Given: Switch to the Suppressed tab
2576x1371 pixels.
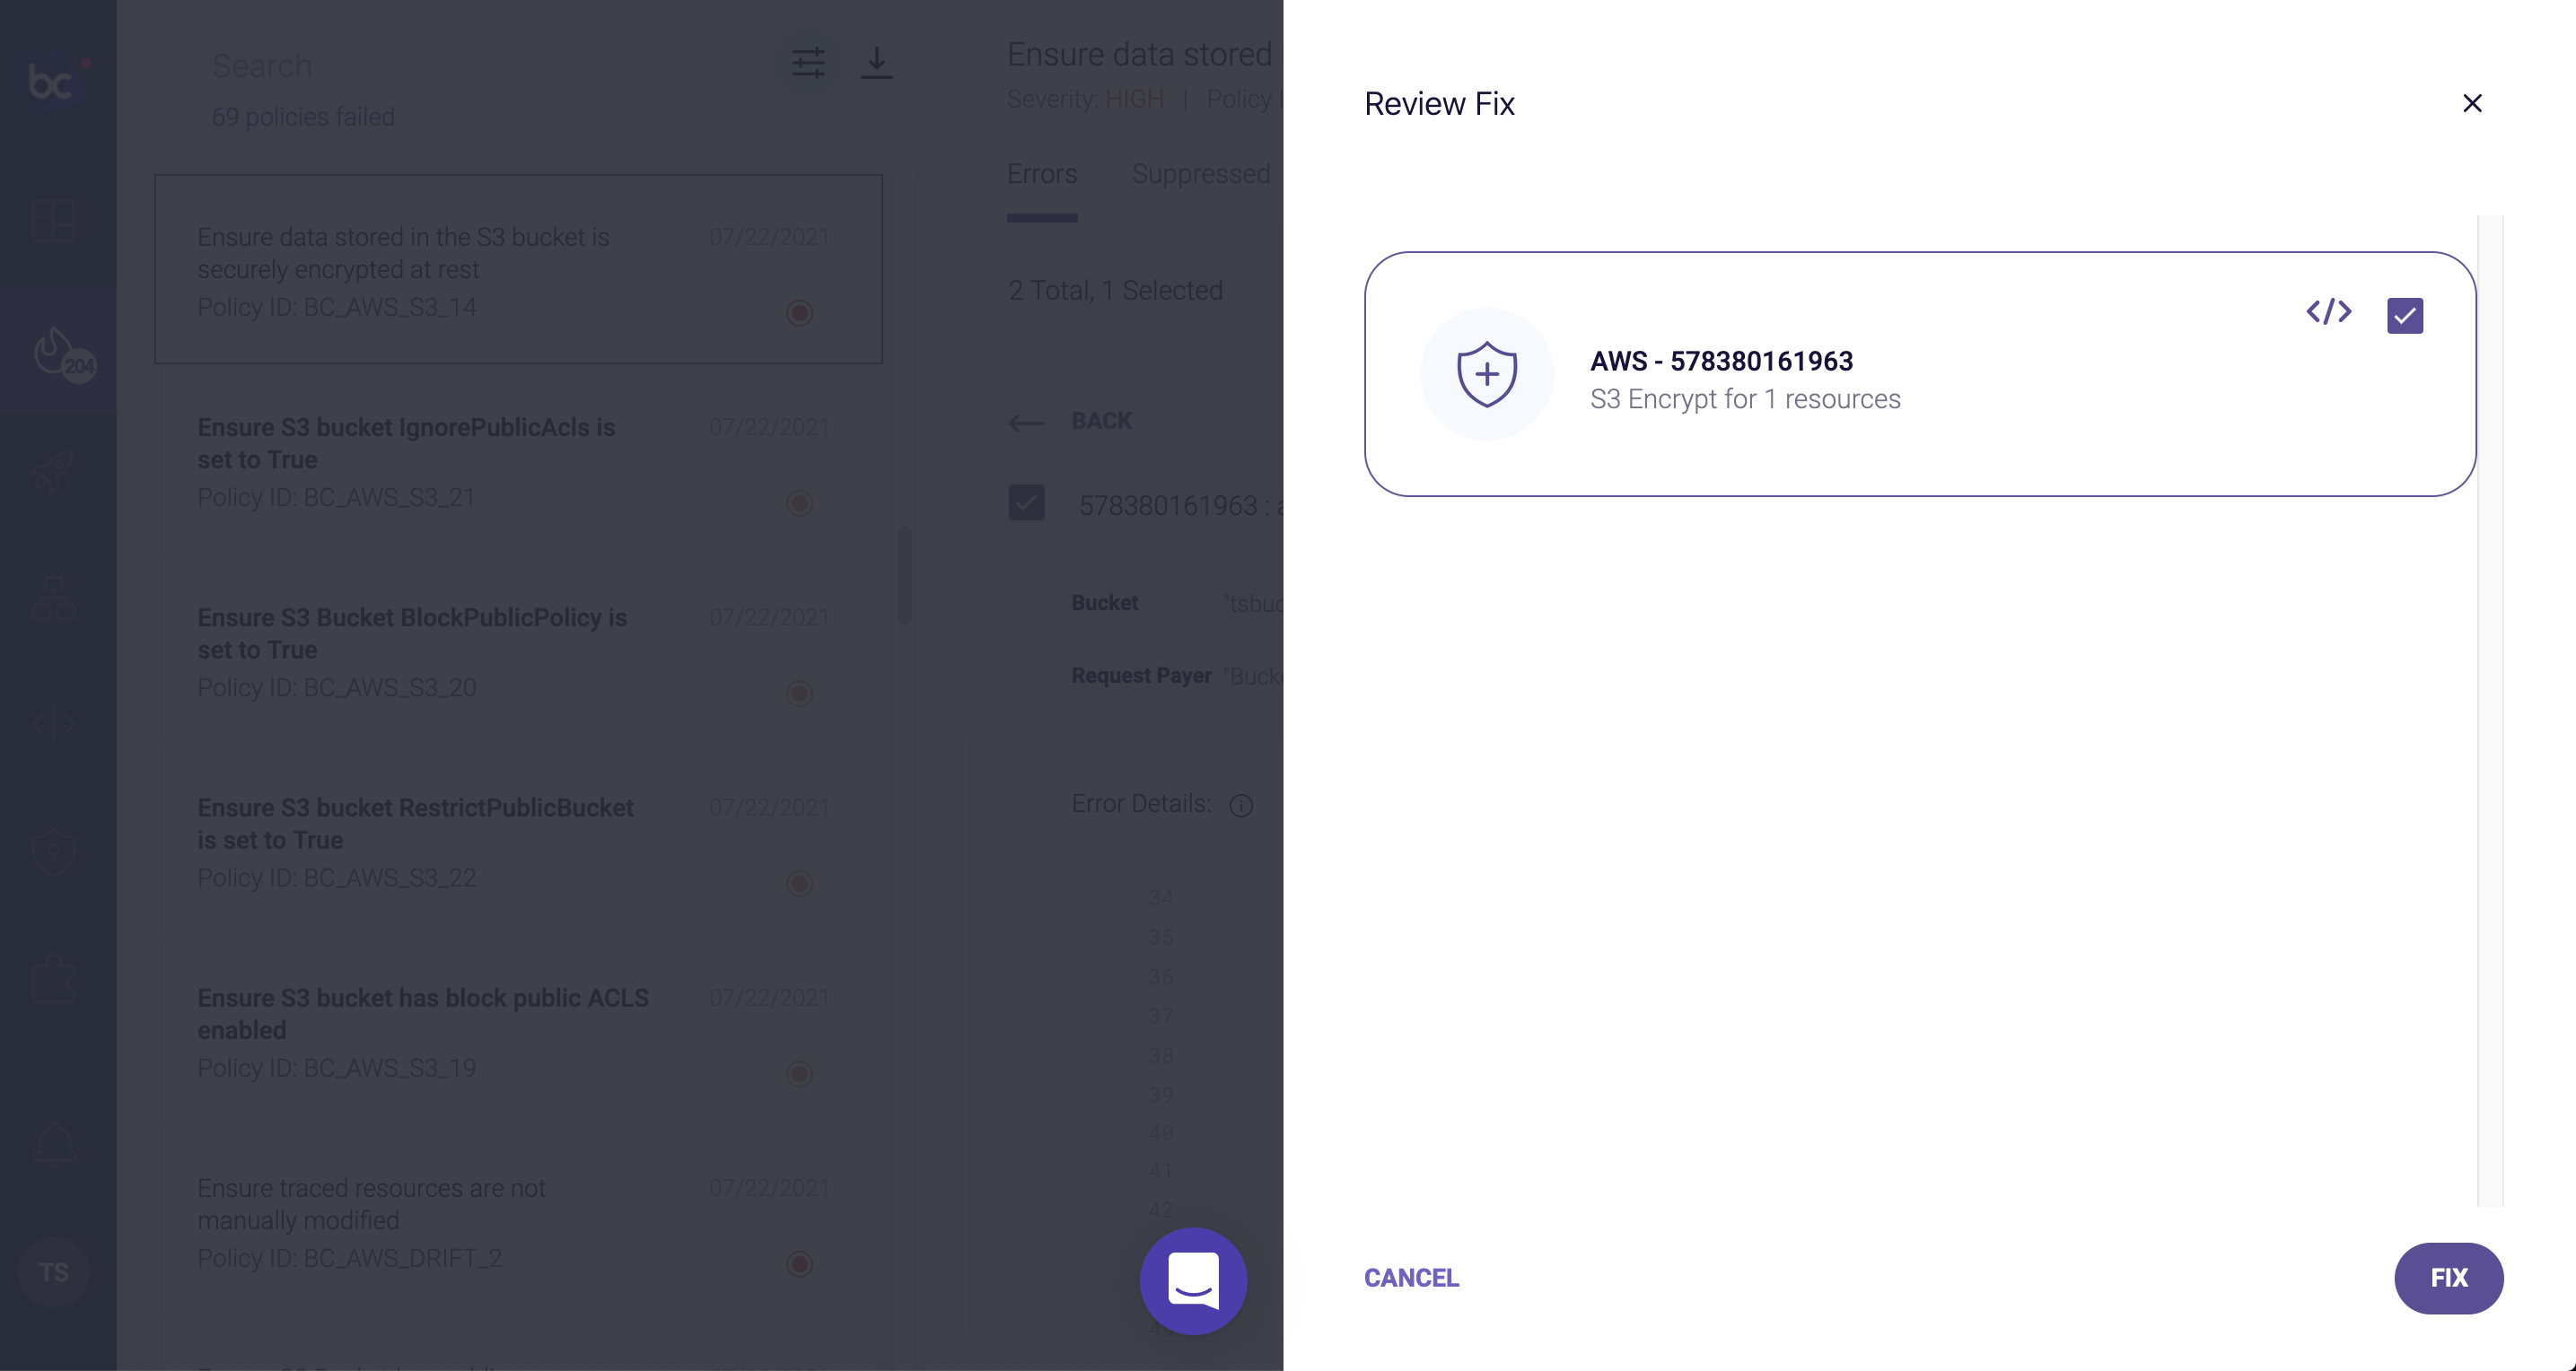Looking at the screenshot, I should [1201, 174].
